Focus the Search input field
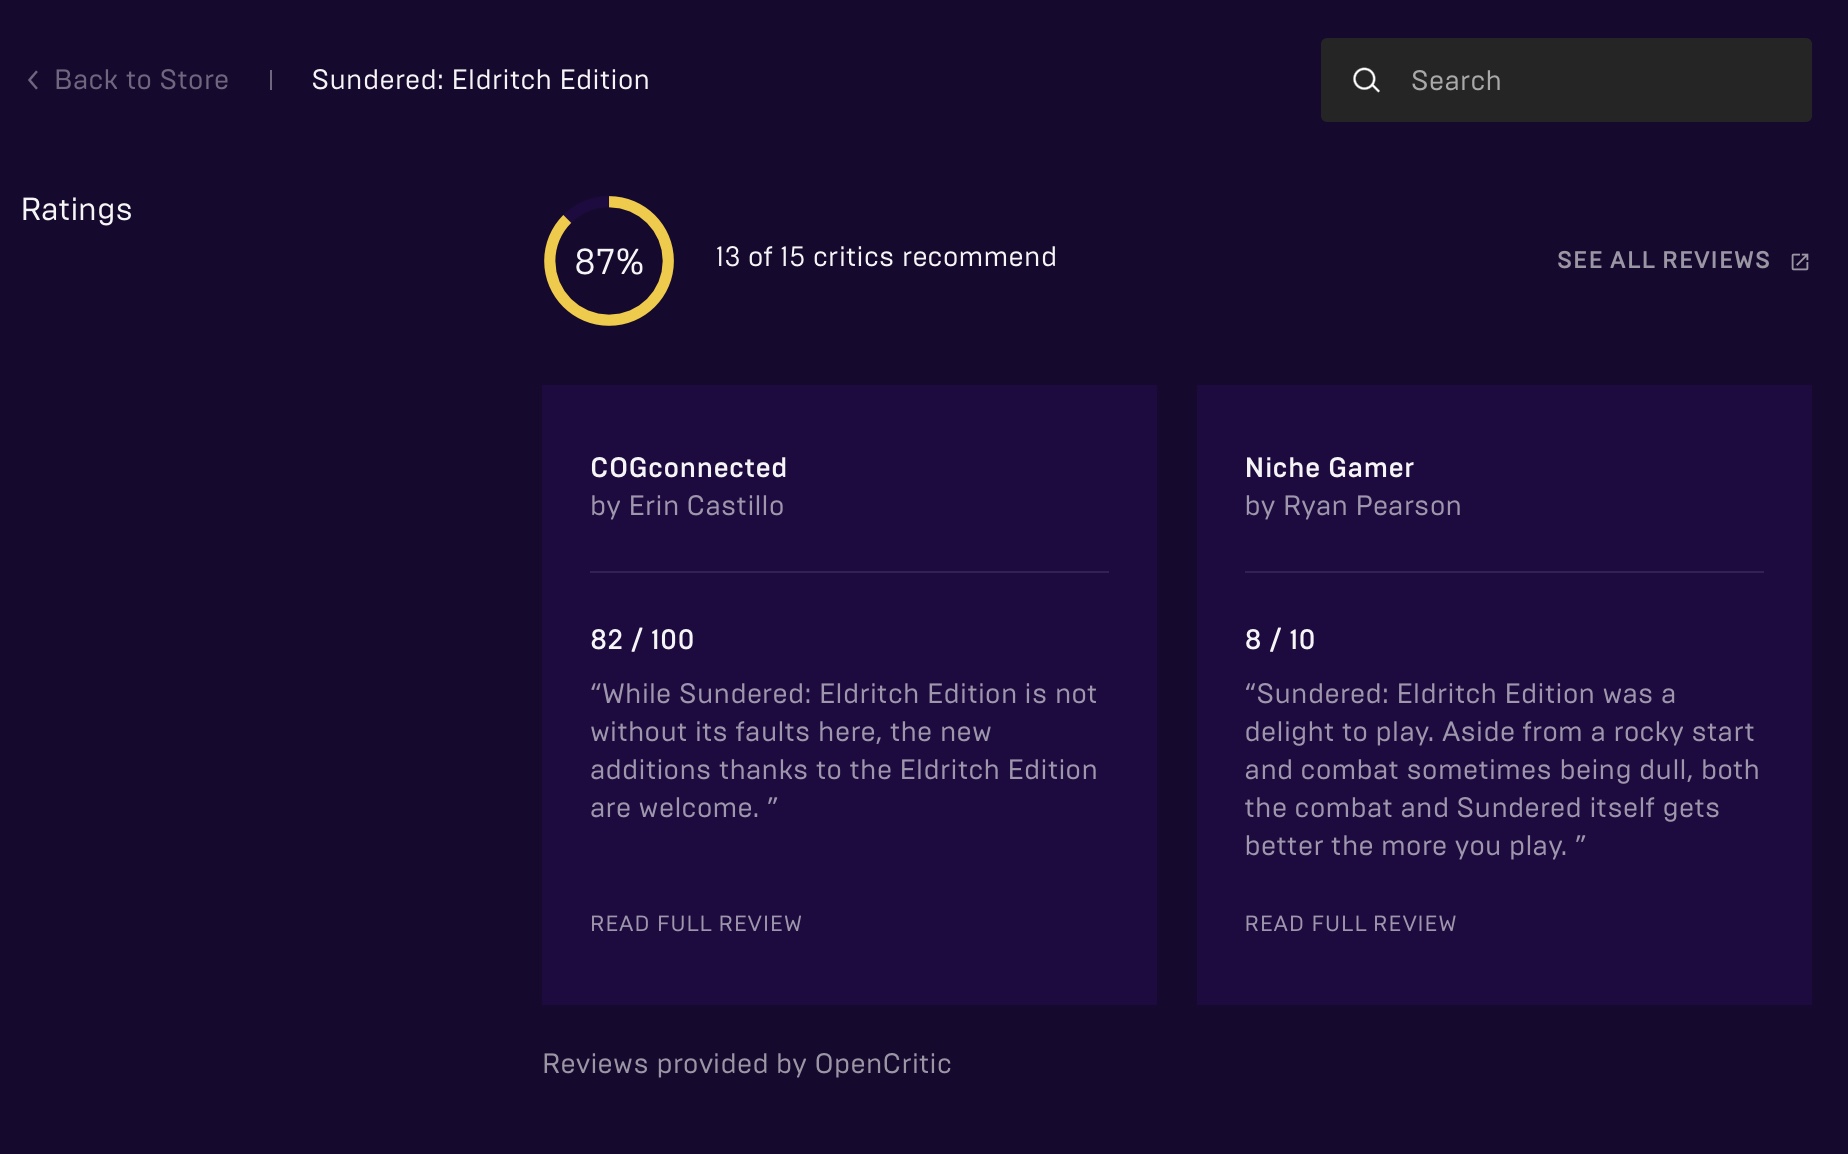This screenshot has width=1848, height=1154. 1566,80
